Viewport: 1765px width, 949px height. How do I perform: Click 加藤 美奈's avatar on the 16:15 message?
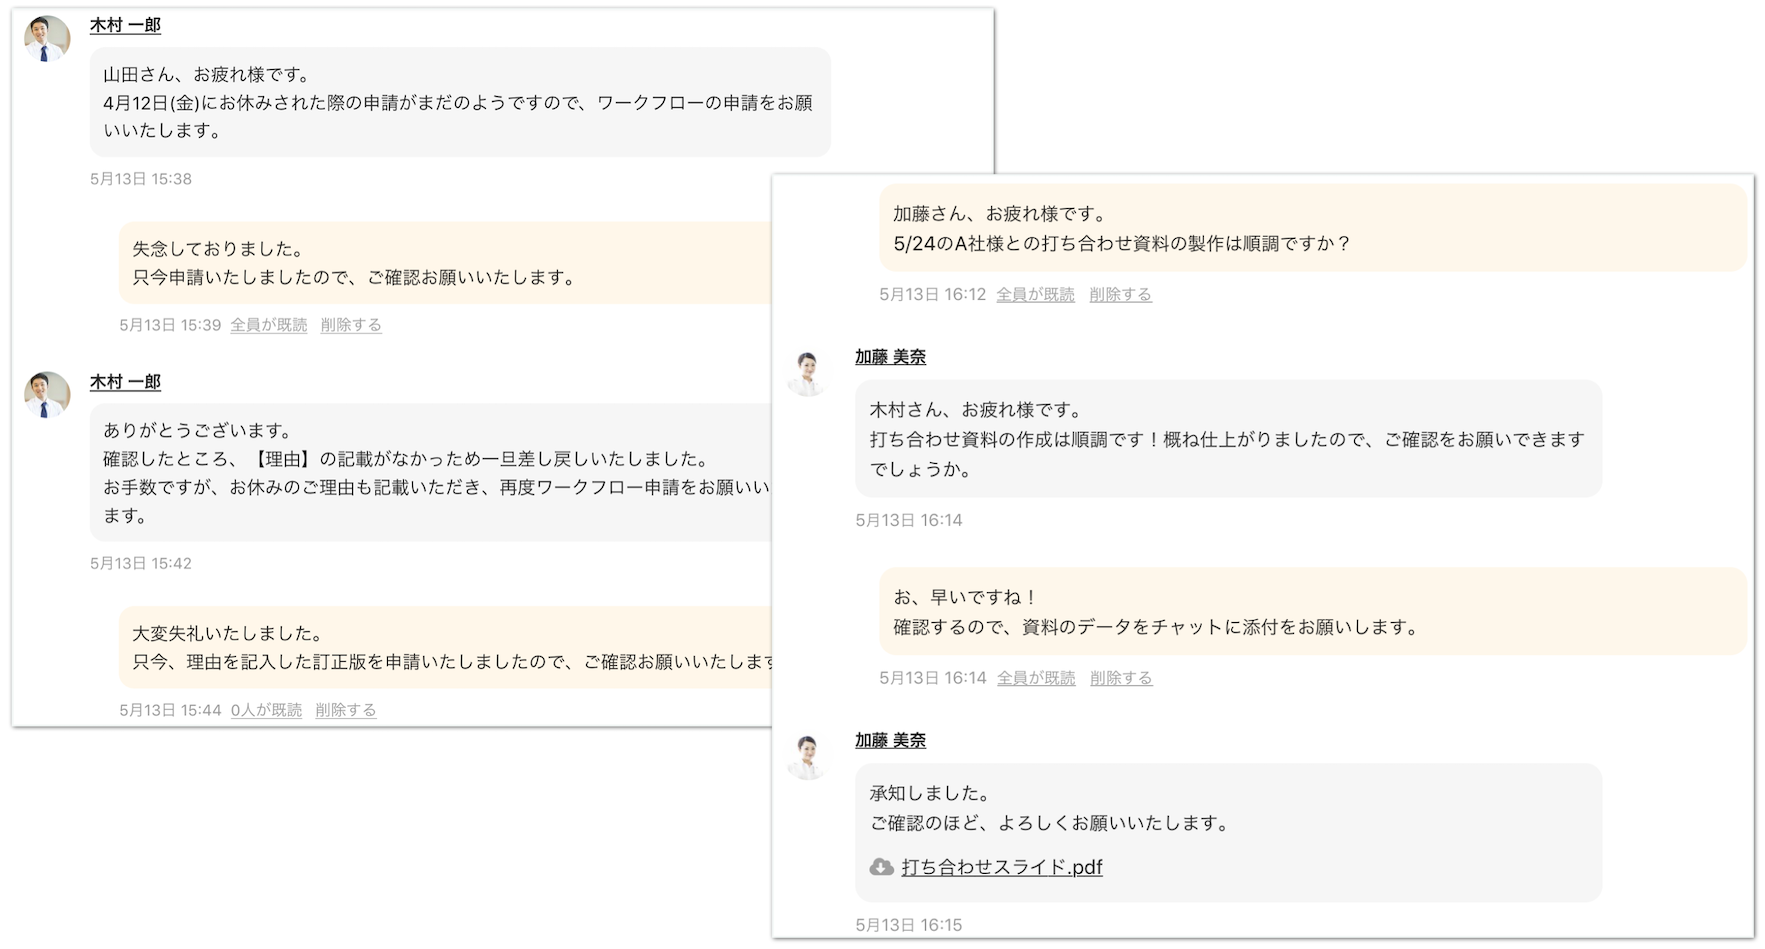point(807,757)
